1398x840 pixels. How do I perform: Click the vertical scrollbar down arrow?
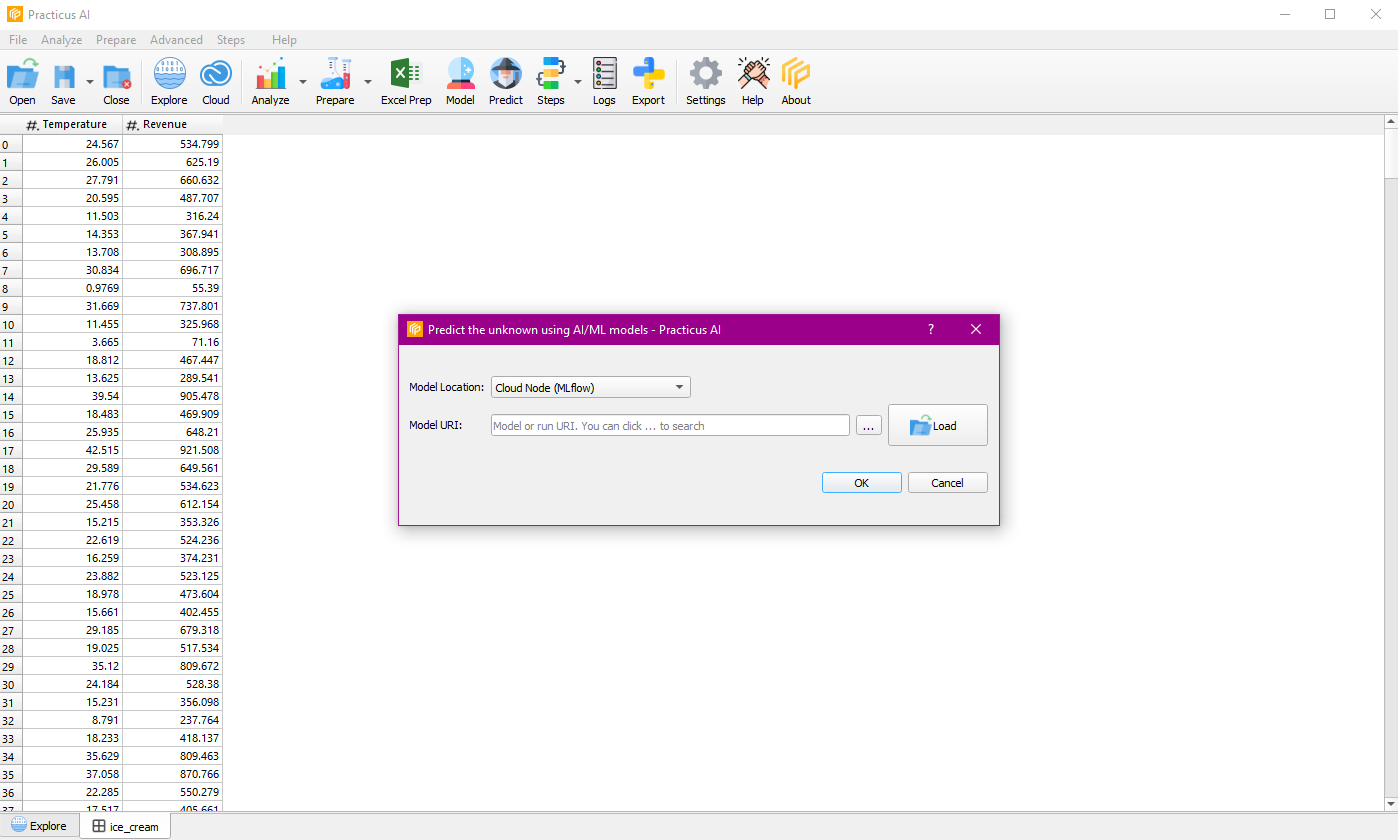coord(1390,803)
